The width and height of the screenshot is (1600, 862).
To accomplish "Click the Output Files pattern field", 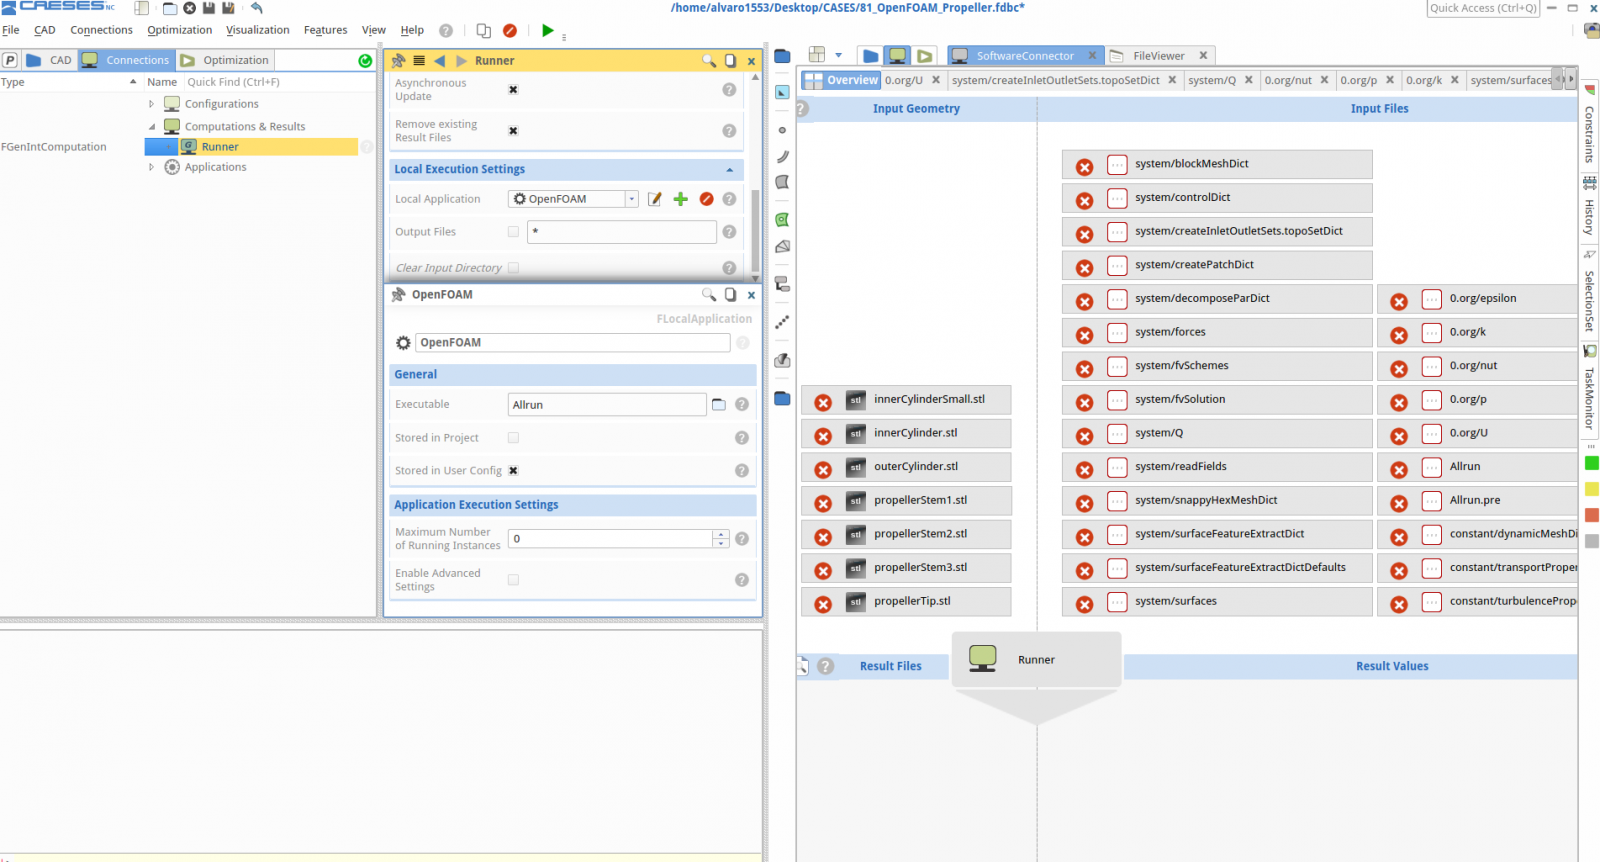I will (x=622, y=232).
